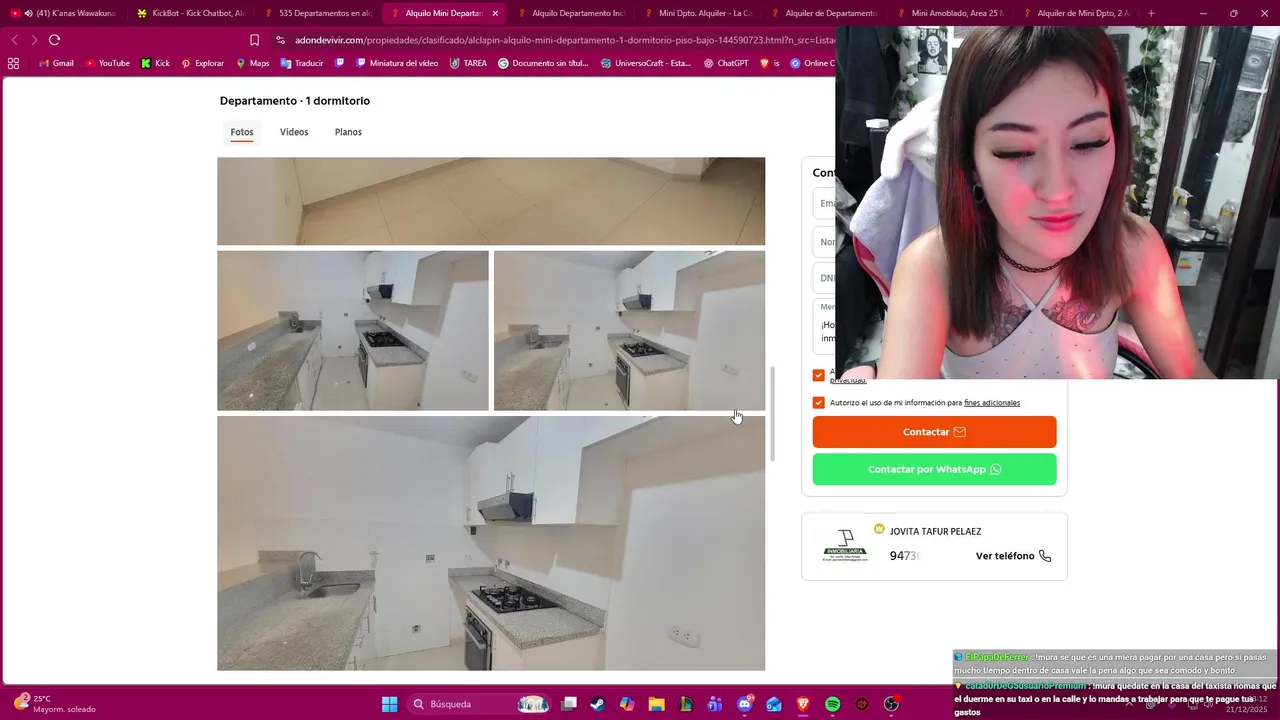Switch to the Videos tab

click(x=294, y=132)
